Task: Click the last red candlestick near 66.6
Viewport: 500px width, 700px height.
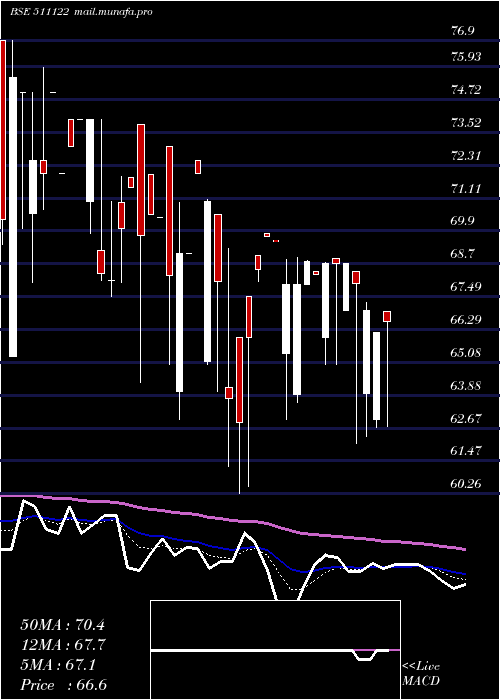Action: tap(387, 317)
